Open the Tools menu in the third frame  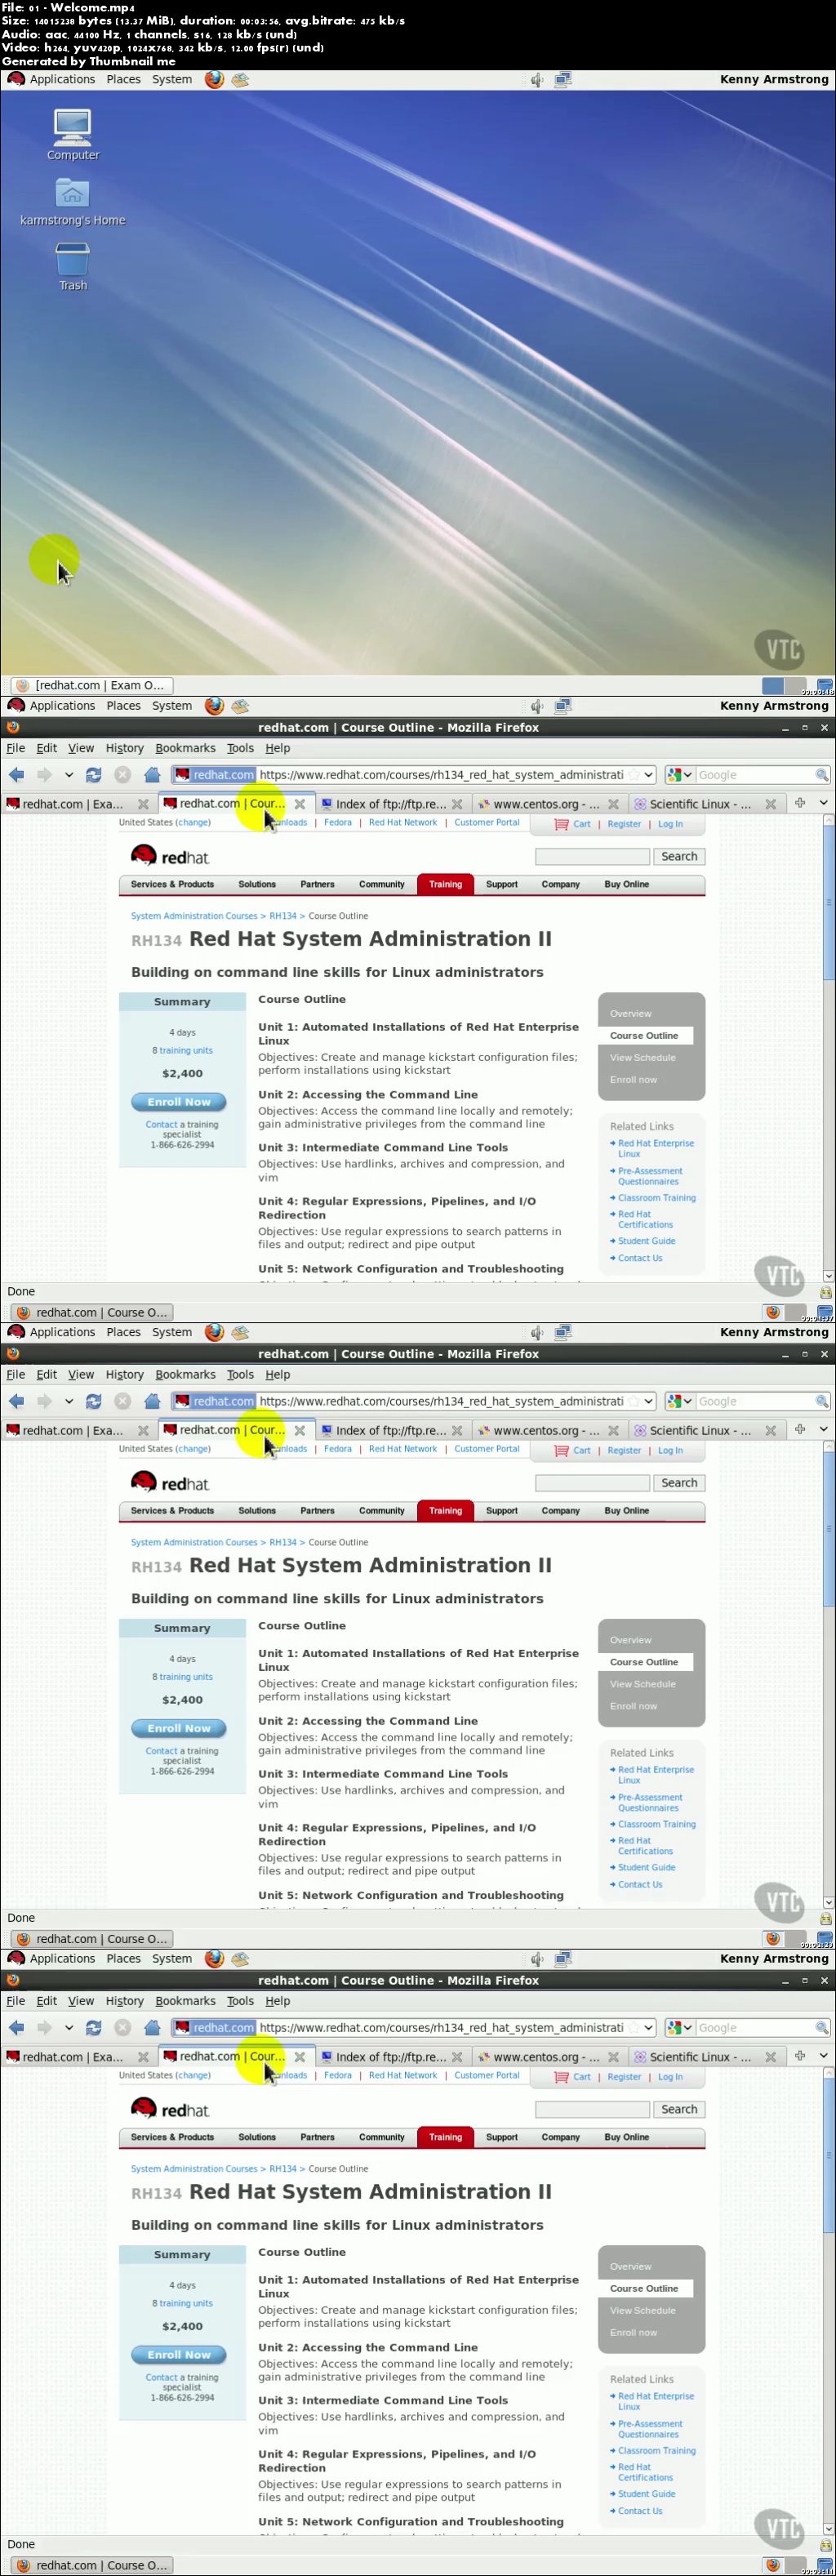point(240,1375)
